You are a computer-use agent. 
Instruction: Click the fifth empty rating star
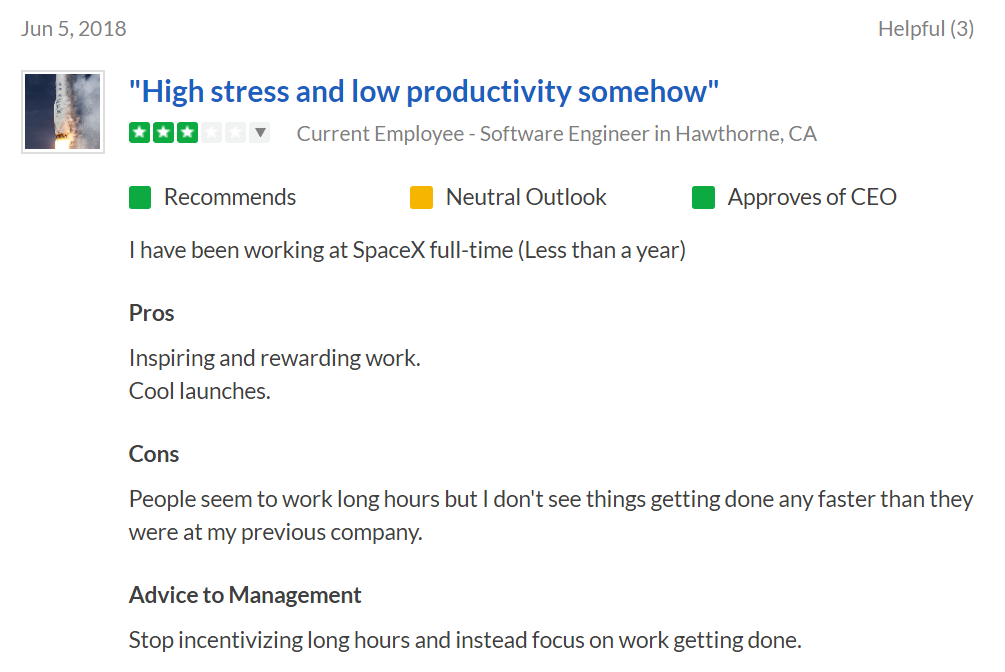(x=235, y=133)
